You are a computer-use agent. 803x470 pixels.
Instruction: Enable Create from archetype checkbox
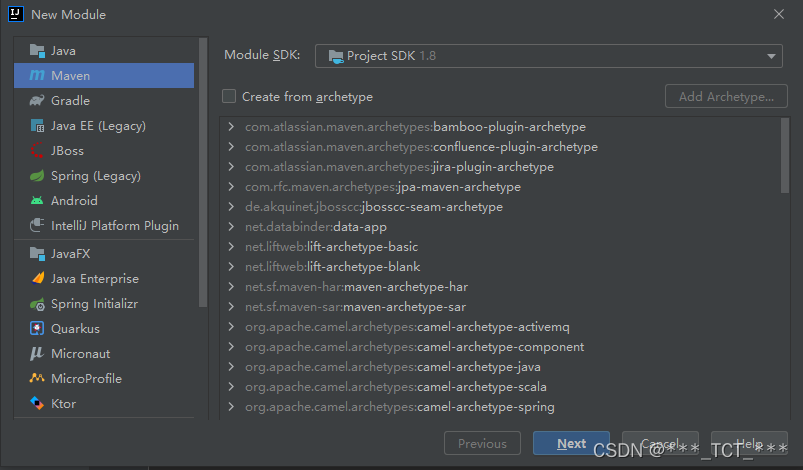click(229, 96)
